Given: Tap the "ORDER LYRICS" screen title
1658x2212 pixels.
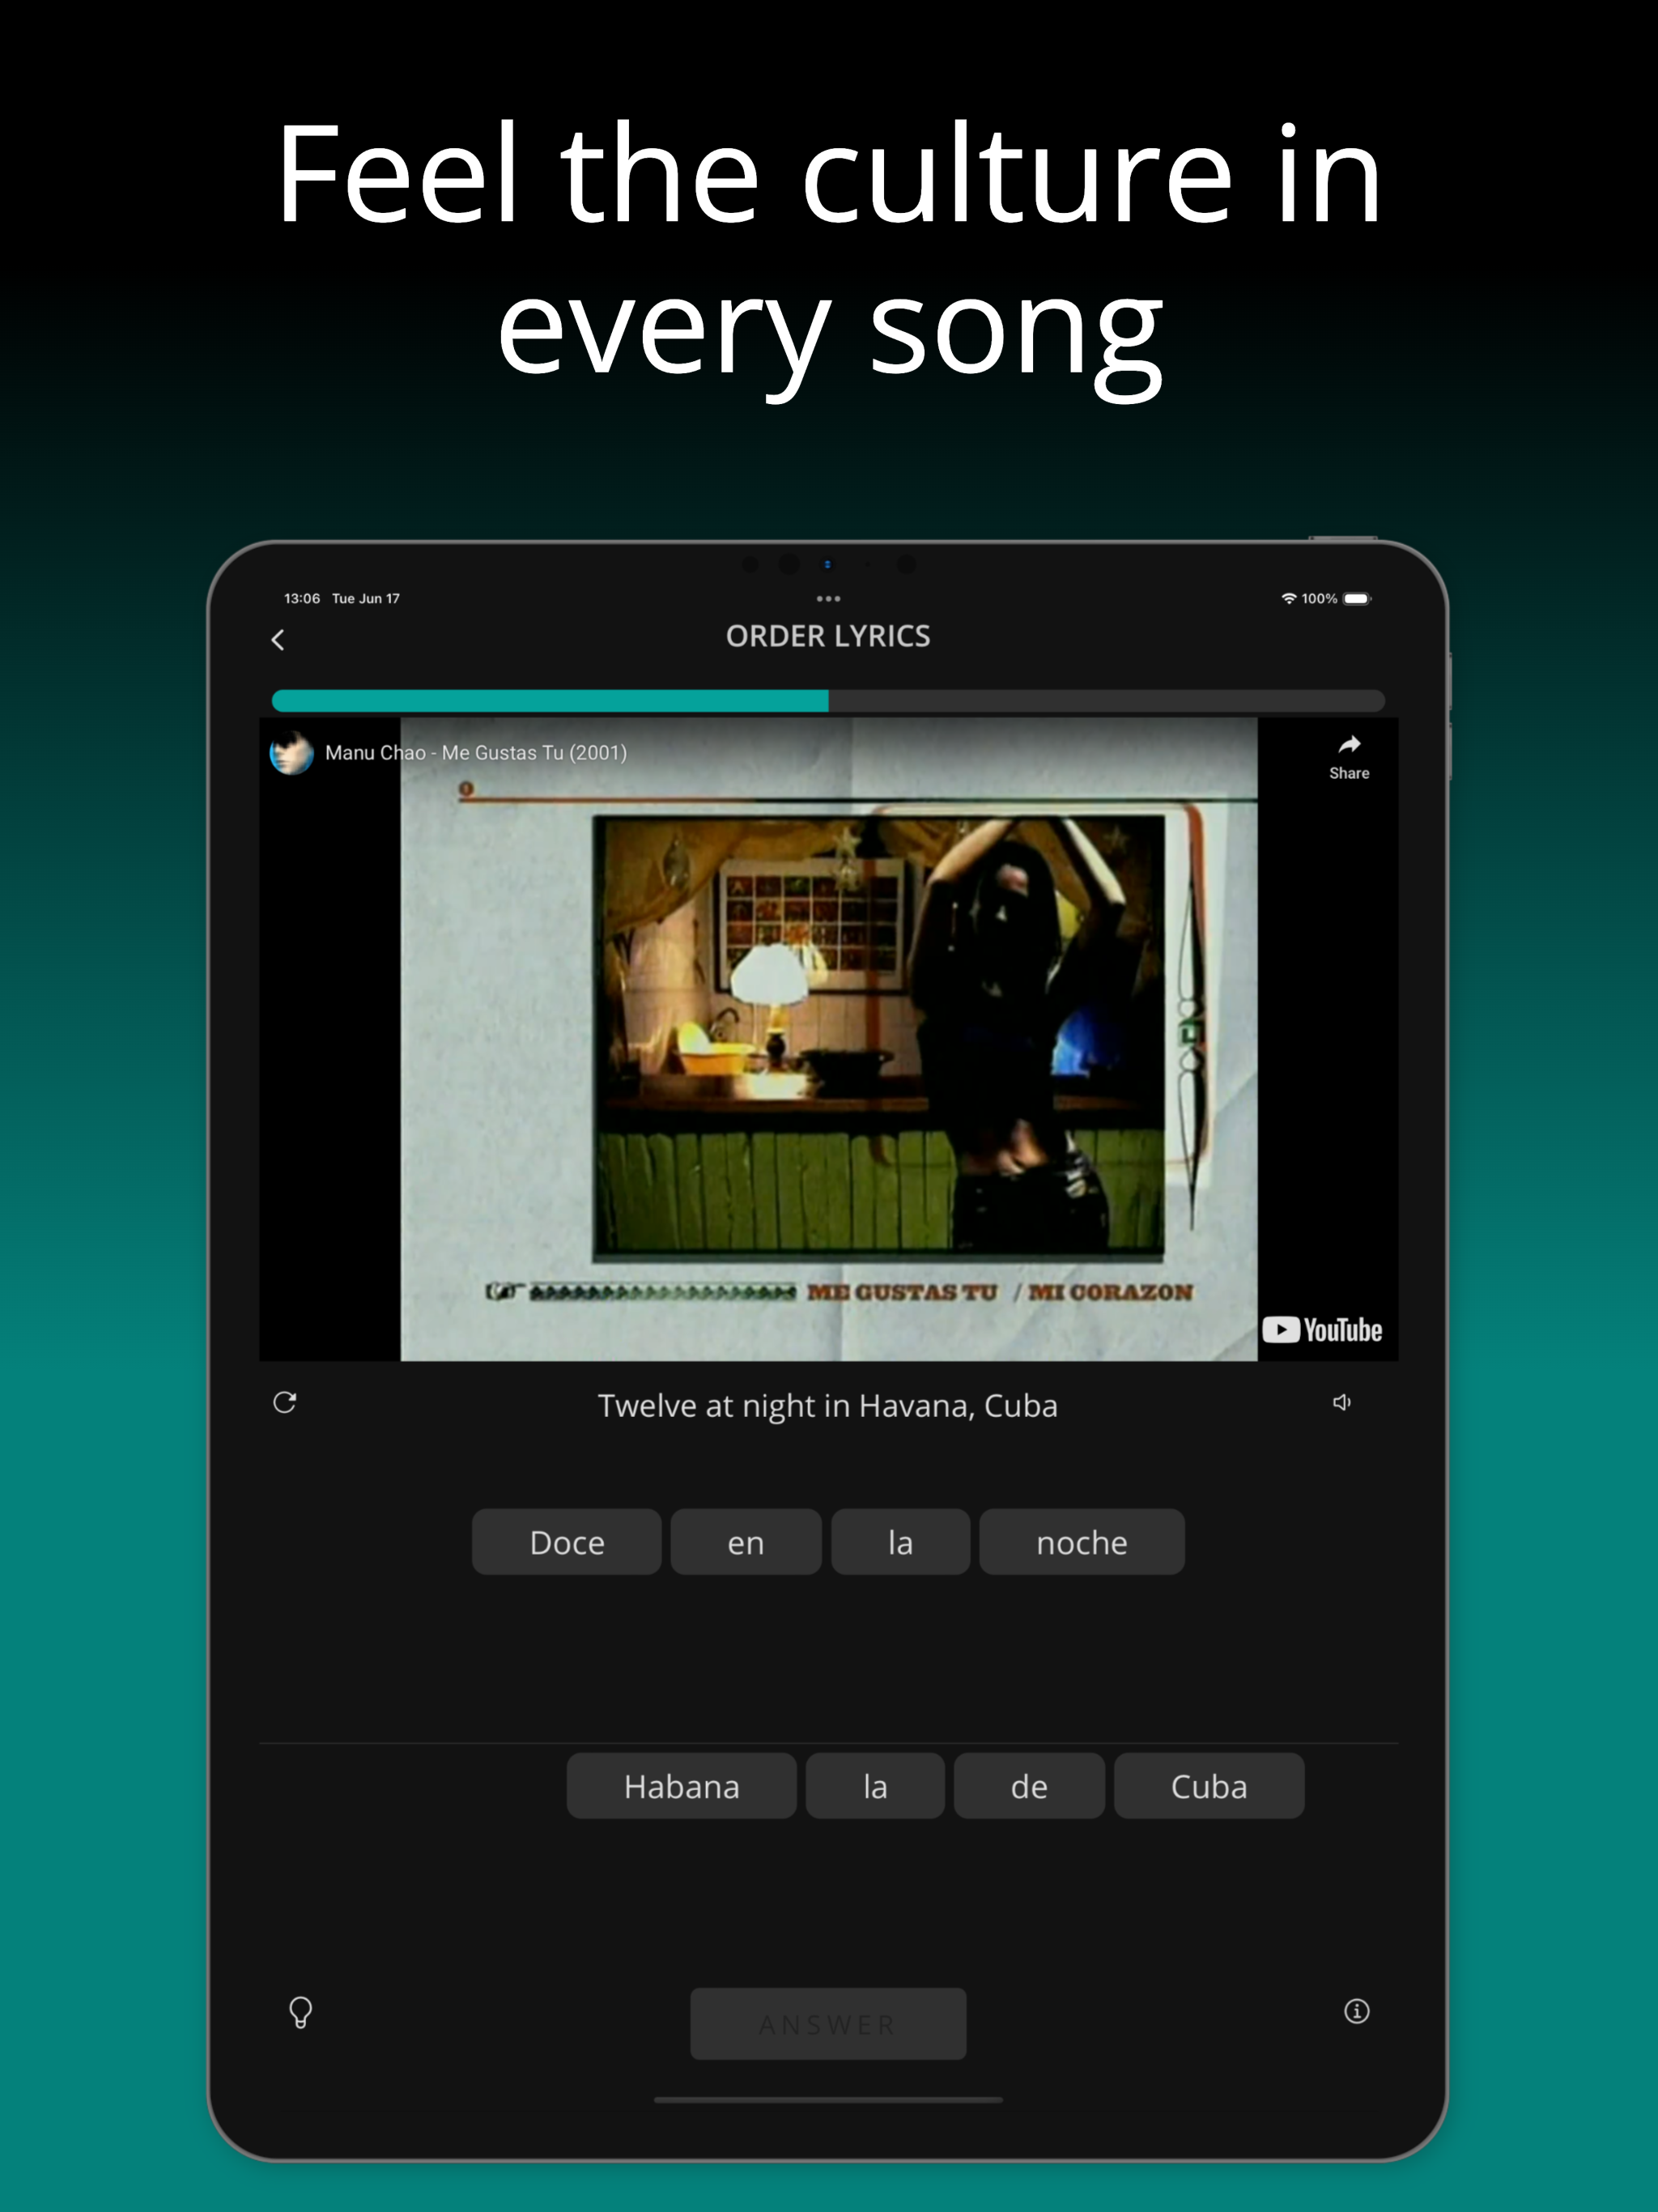Looking at the screenshot, I should pyautogui.click(x=828, y=636).
